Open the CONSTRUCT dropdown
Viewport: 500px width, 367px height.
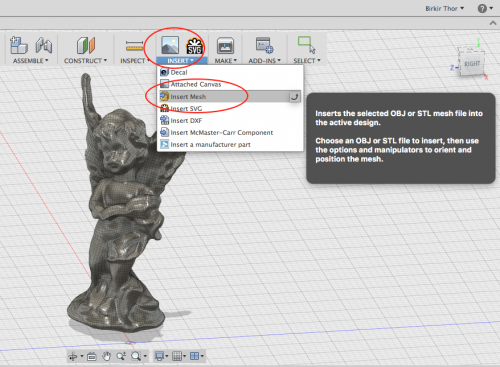pos(85,61)
